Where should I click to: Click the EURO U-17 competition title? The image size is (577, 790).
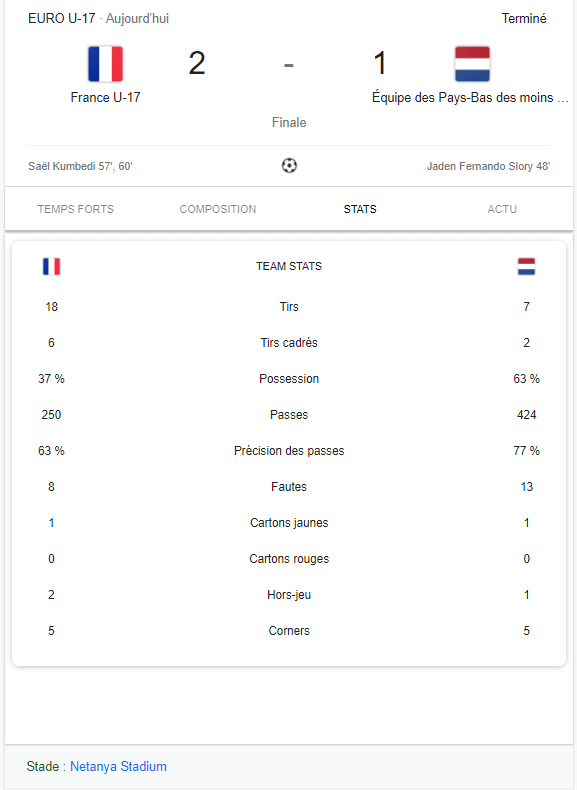(61, 19)
